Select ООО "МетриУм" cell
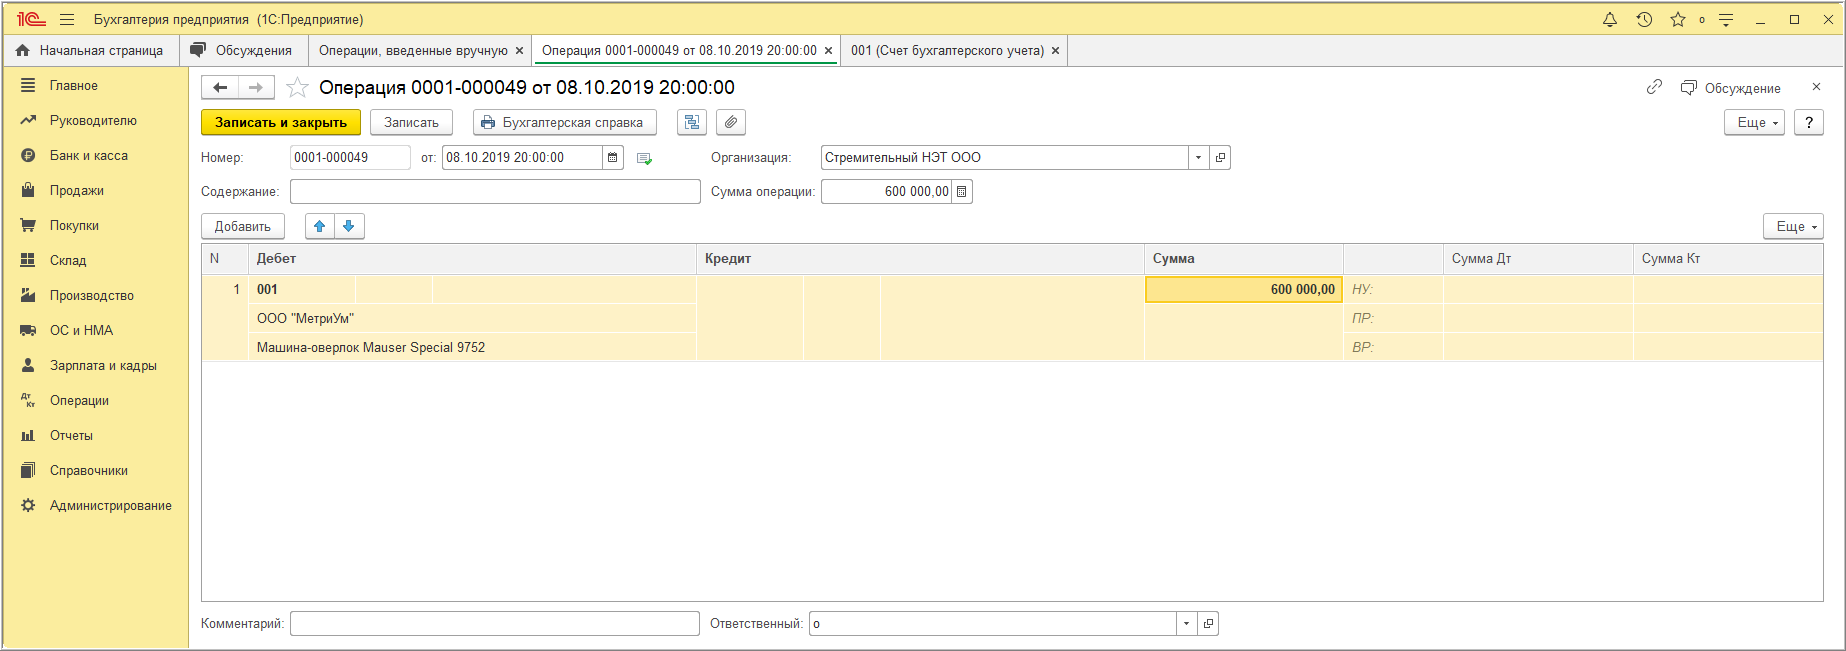 point(472,318)
